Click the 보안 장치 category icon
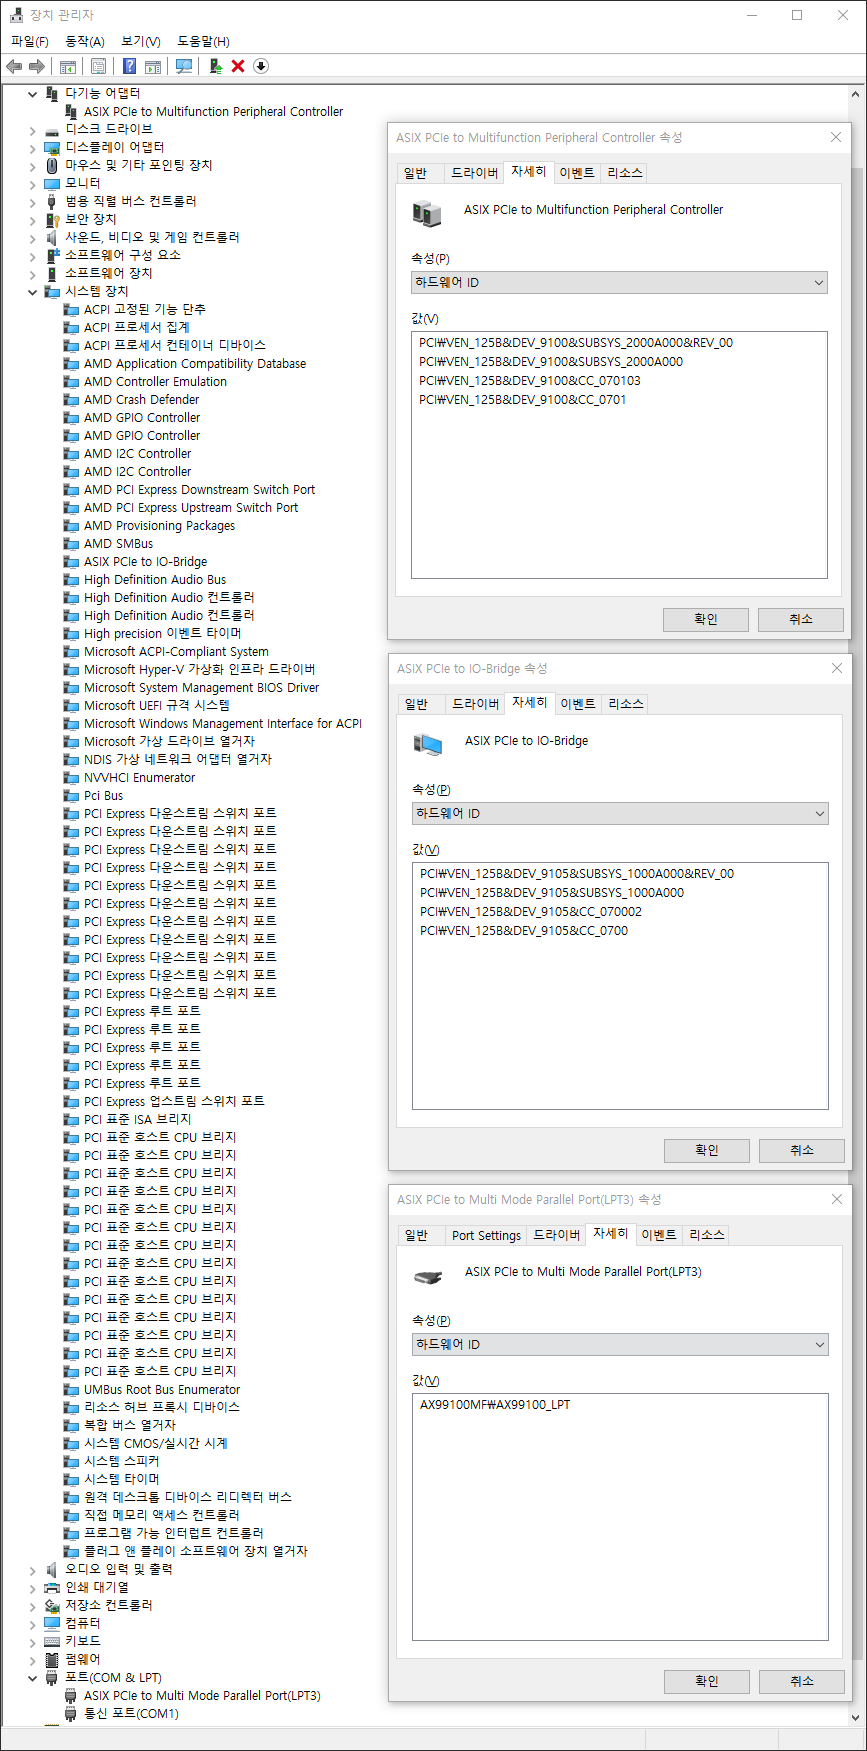 [x=52, y=219]
